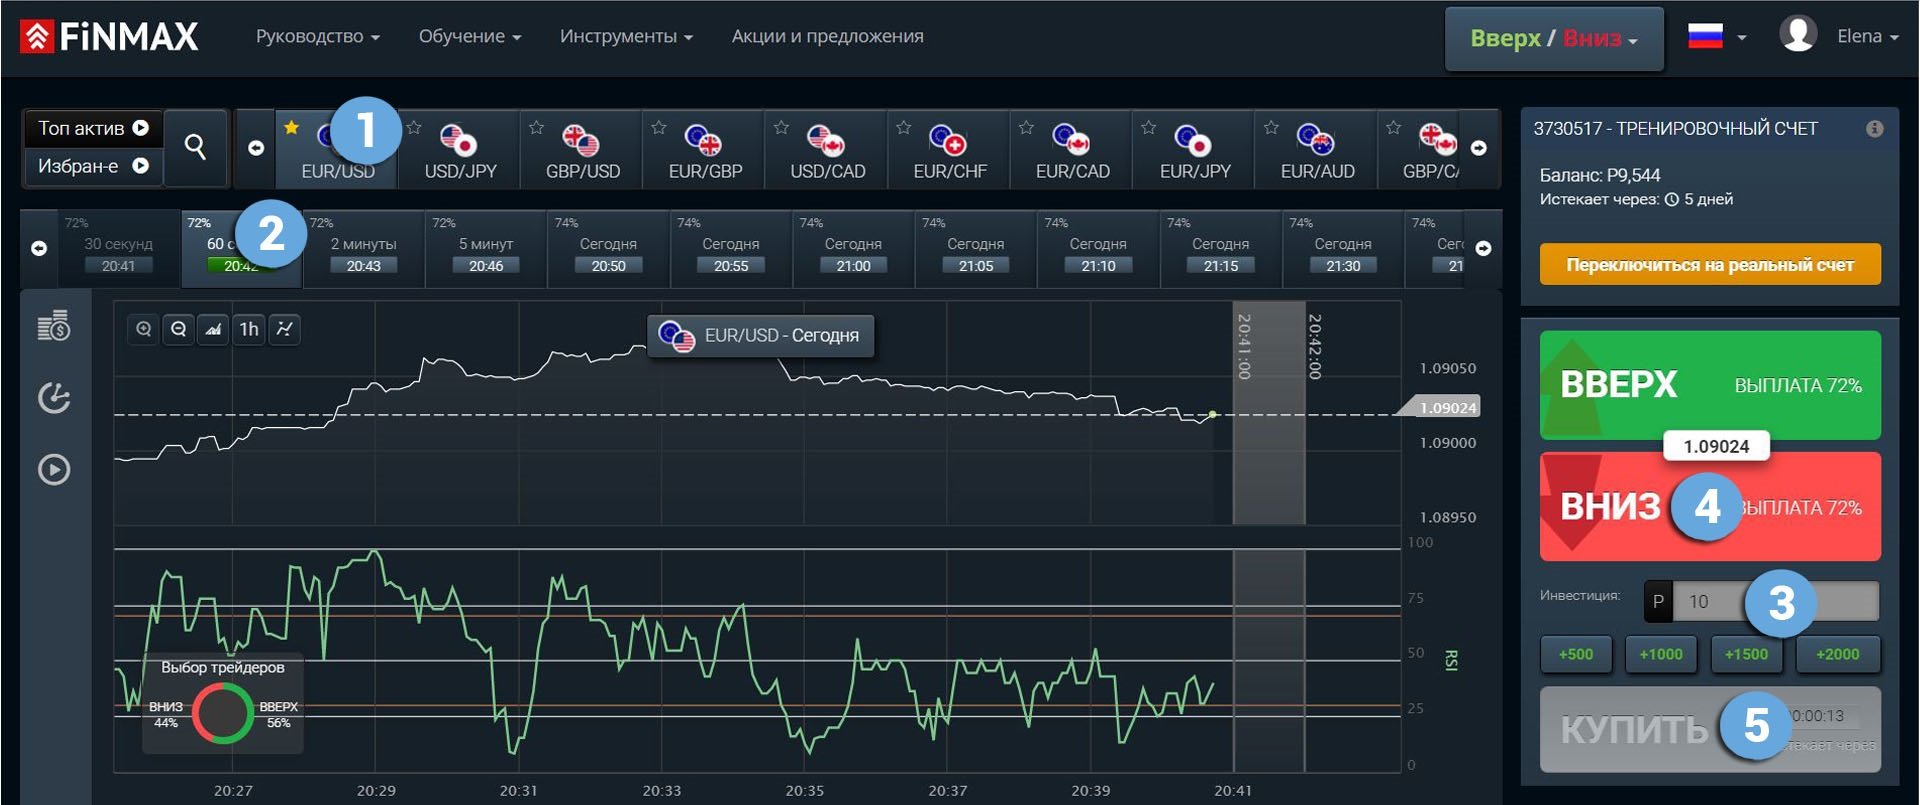1920x805 pixels.
Task: Expand language selector arrow next to flag
Action: [1742, 37]
